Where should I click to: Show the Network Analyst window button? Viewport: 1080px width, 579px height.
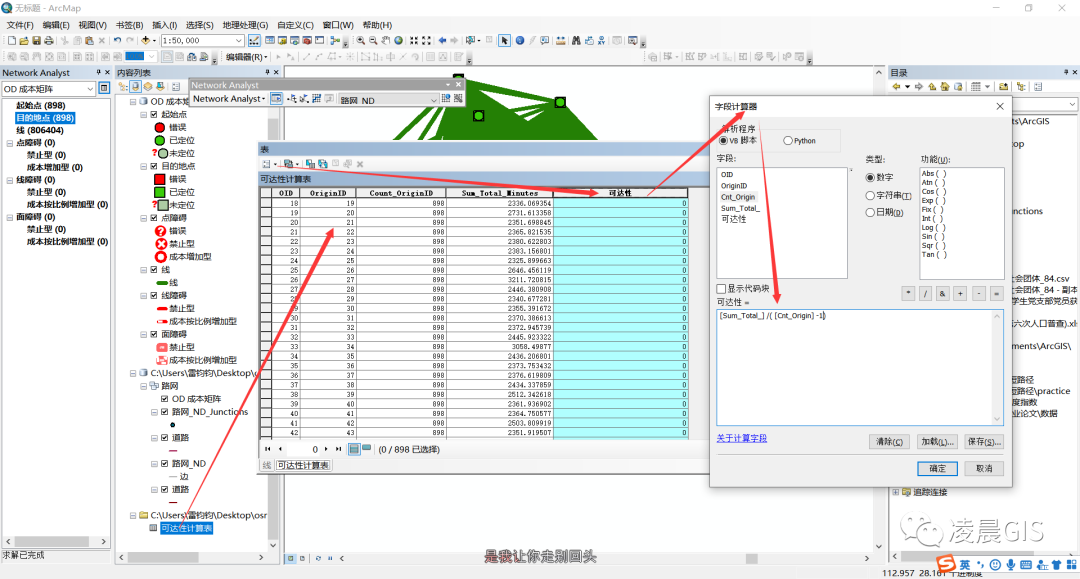(276, 99)
